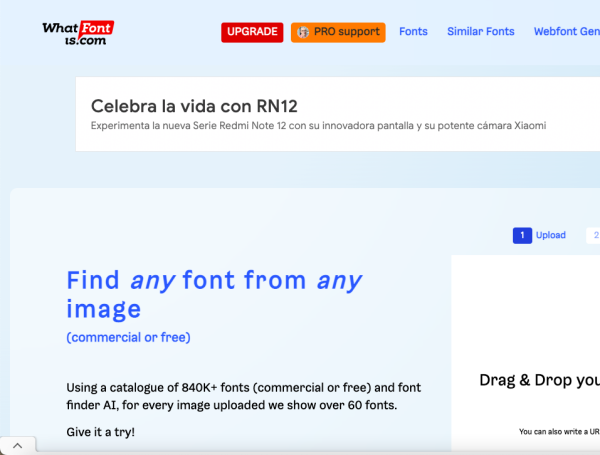
Task: Click the avatar icon in PRO support
Action: click(x=303, y=32)
